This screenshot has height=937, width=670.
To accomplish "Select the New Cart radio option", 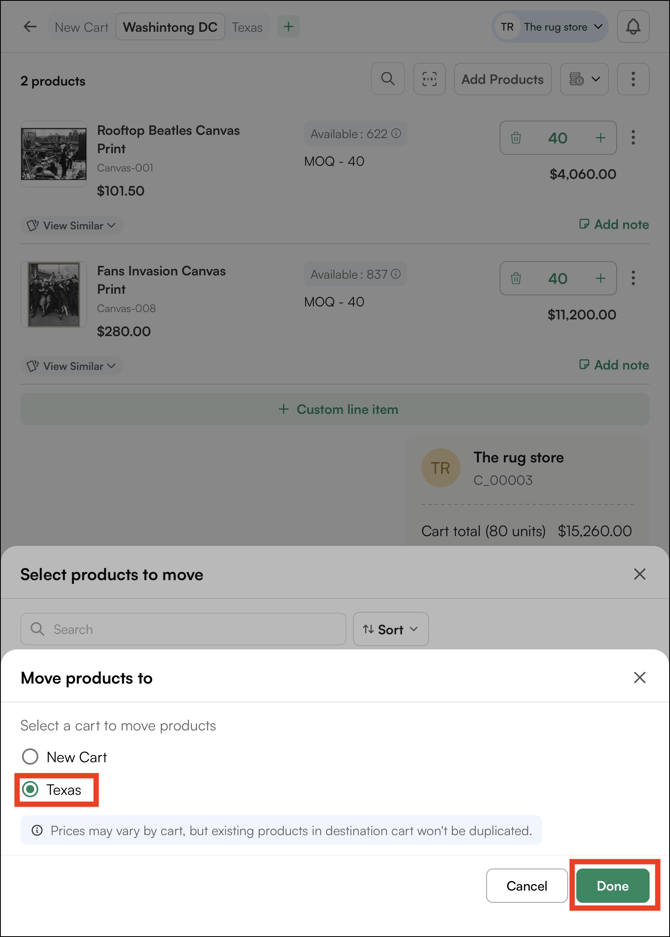I will tap(31, 757).
